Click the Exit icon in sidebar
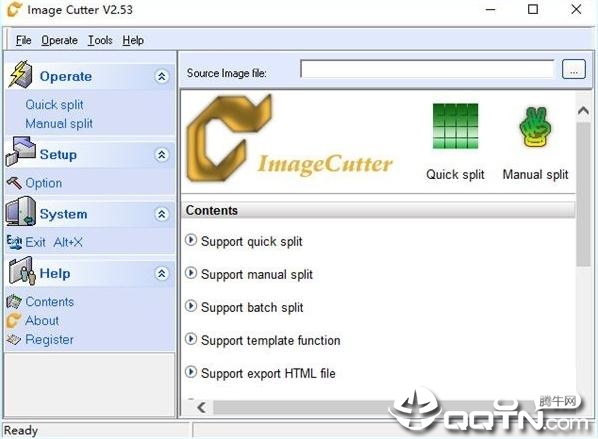Viewport: 598px width, 439px height. point(14,242)
